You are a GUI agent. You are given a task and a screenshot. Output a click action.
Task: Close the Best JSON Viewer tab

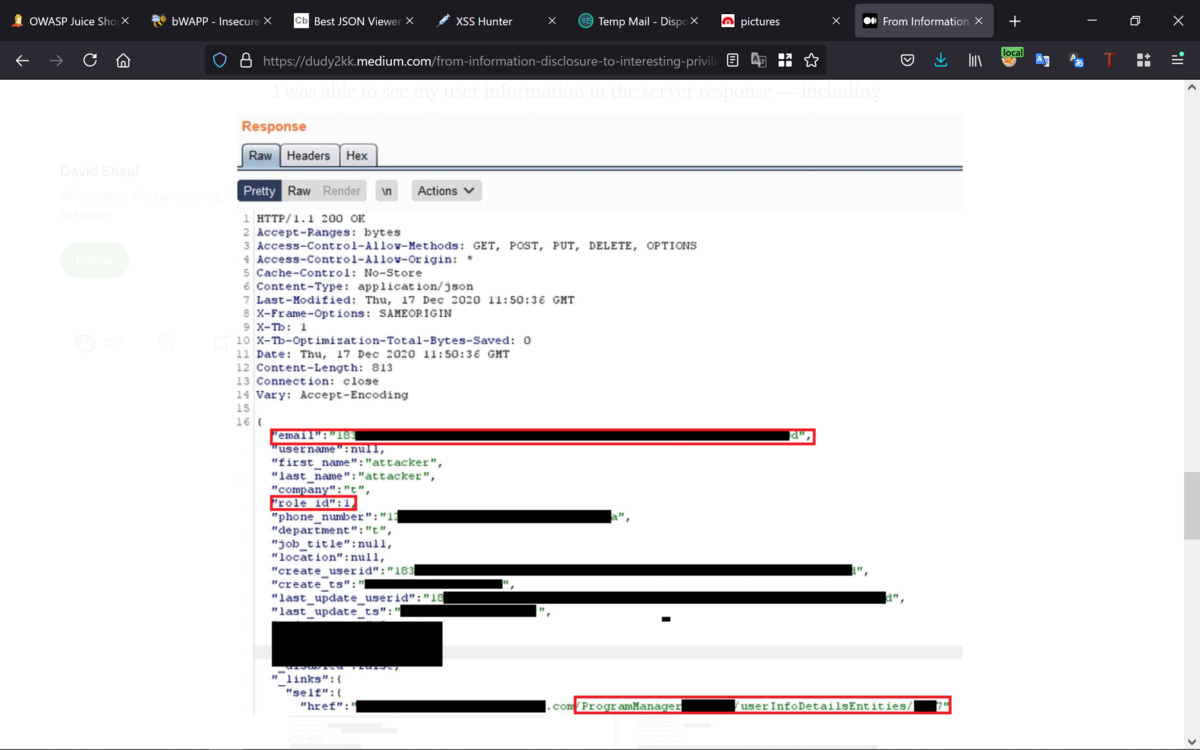tap(409, 21)
